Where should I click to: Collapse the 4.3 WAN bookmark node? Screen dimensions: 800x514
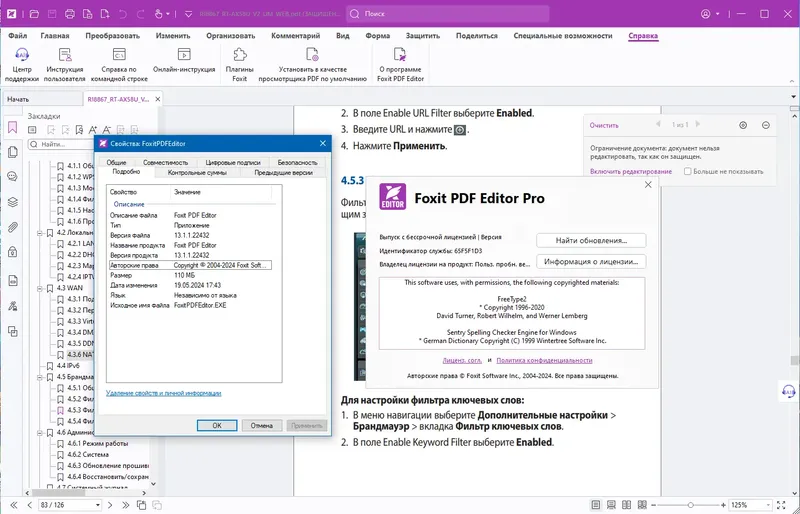click(40, 288)
